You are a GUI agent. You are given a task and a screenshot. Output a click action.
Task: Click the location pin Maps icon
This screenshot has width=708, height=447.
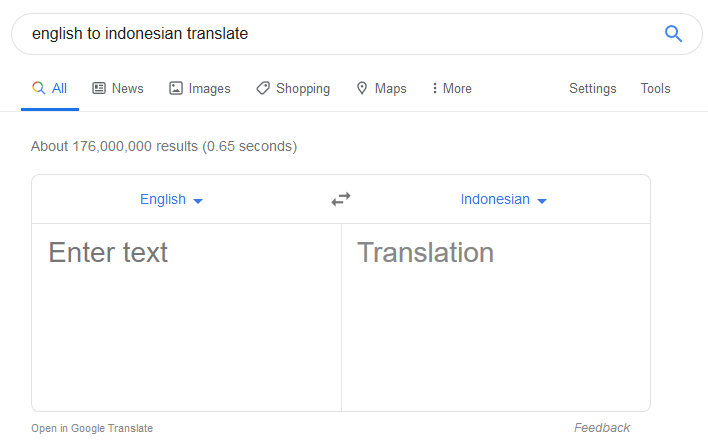[362, 88]
